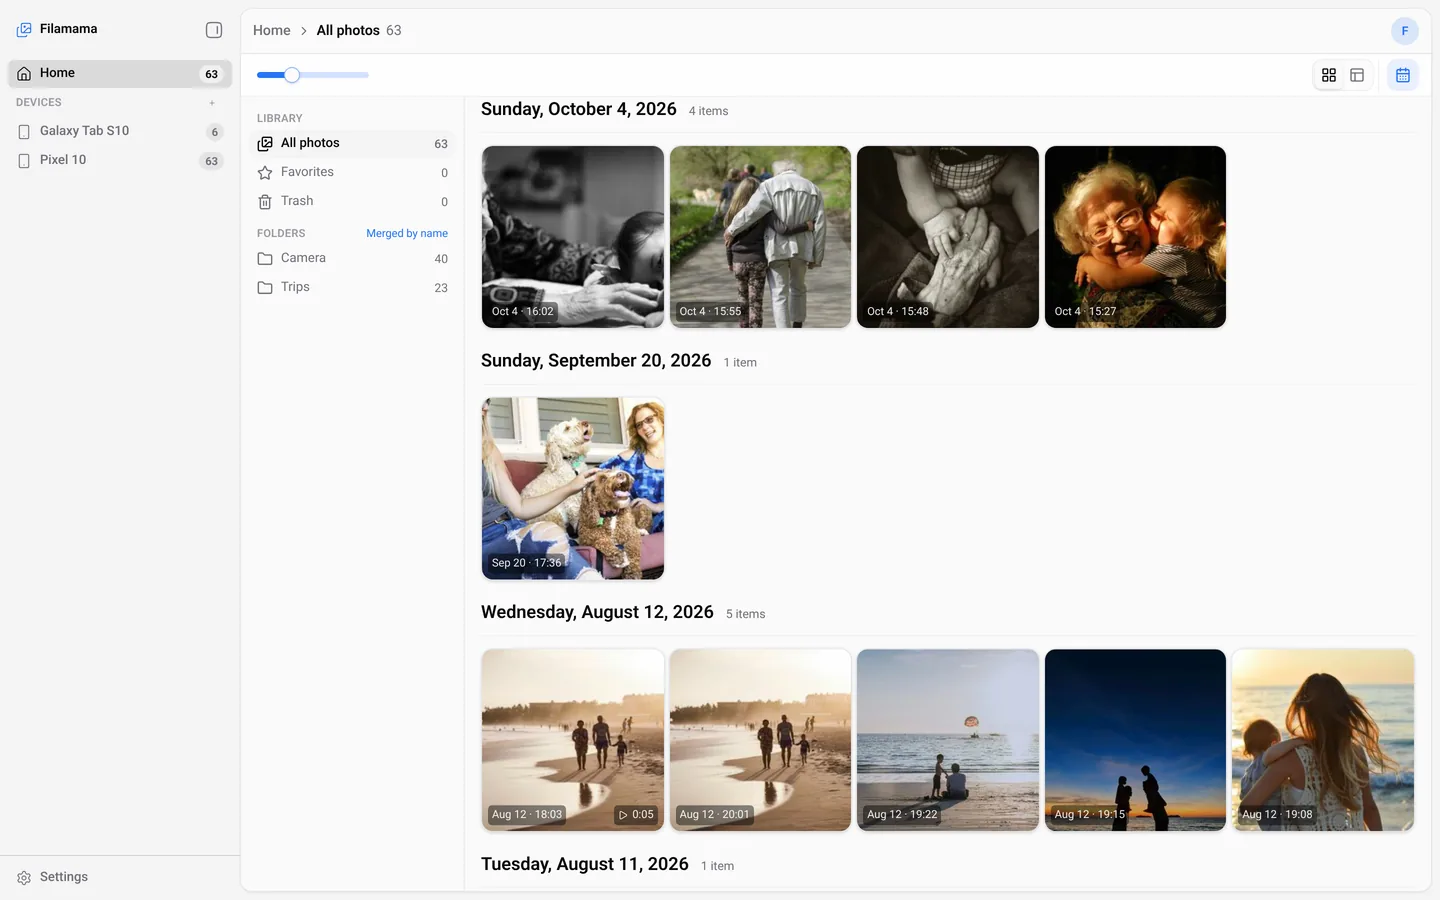The height and width of the screenshot is (900, 1440).
Task: Select the Pixel 10 device
Action: 120,160
